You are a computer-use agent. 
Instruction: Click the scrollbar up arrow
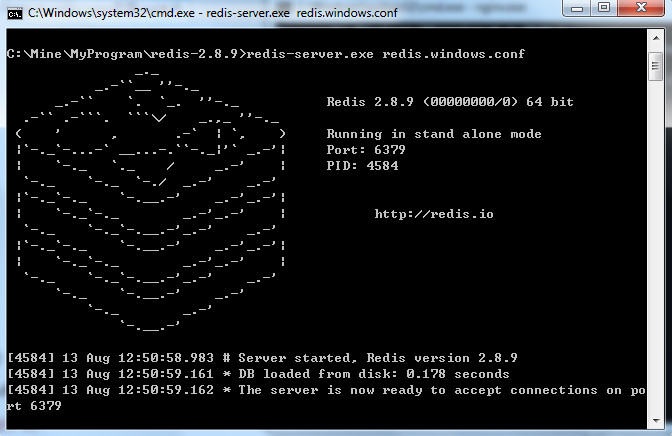point(656,38)
